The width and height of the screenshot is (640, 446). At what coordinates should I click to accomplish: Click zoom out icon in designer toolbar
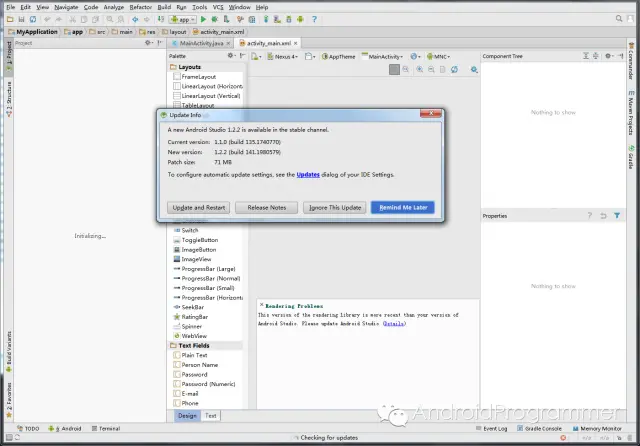(x=431, y=69)
